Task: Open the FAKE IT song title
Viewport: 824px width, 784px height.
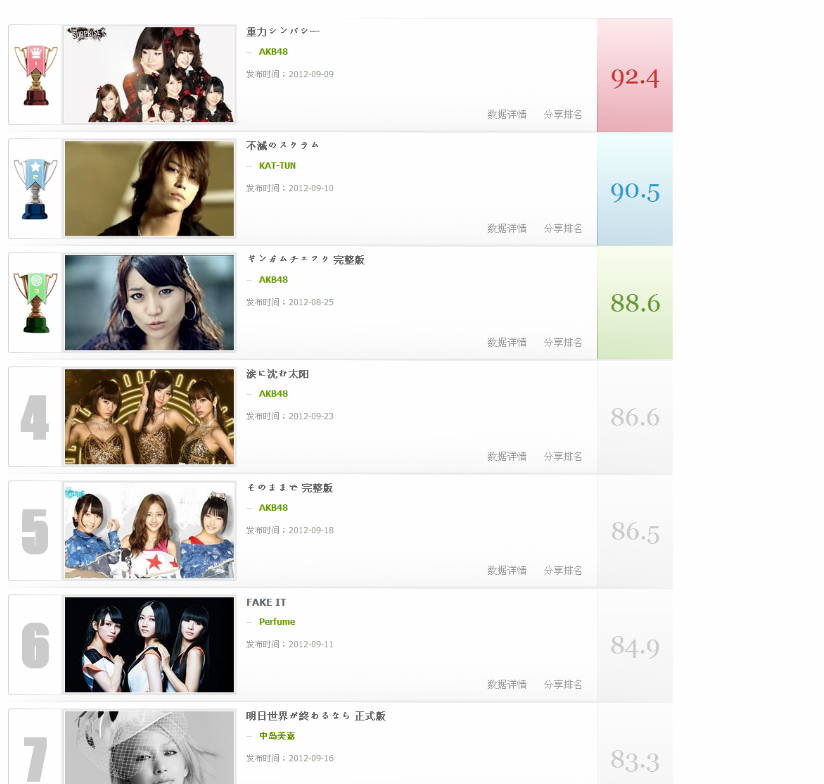Action: coord(266,602)
